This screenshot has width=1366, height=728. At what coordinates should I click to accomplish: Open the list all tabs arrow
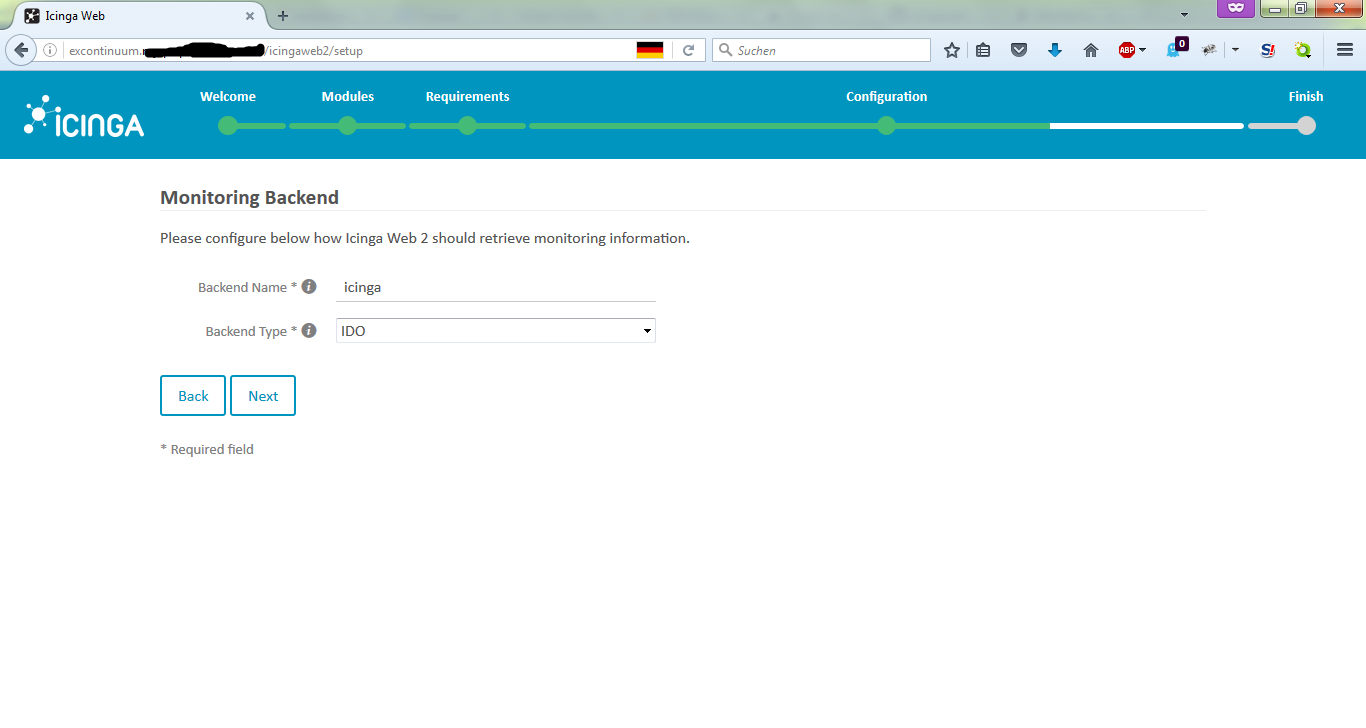coord(1184,15)
